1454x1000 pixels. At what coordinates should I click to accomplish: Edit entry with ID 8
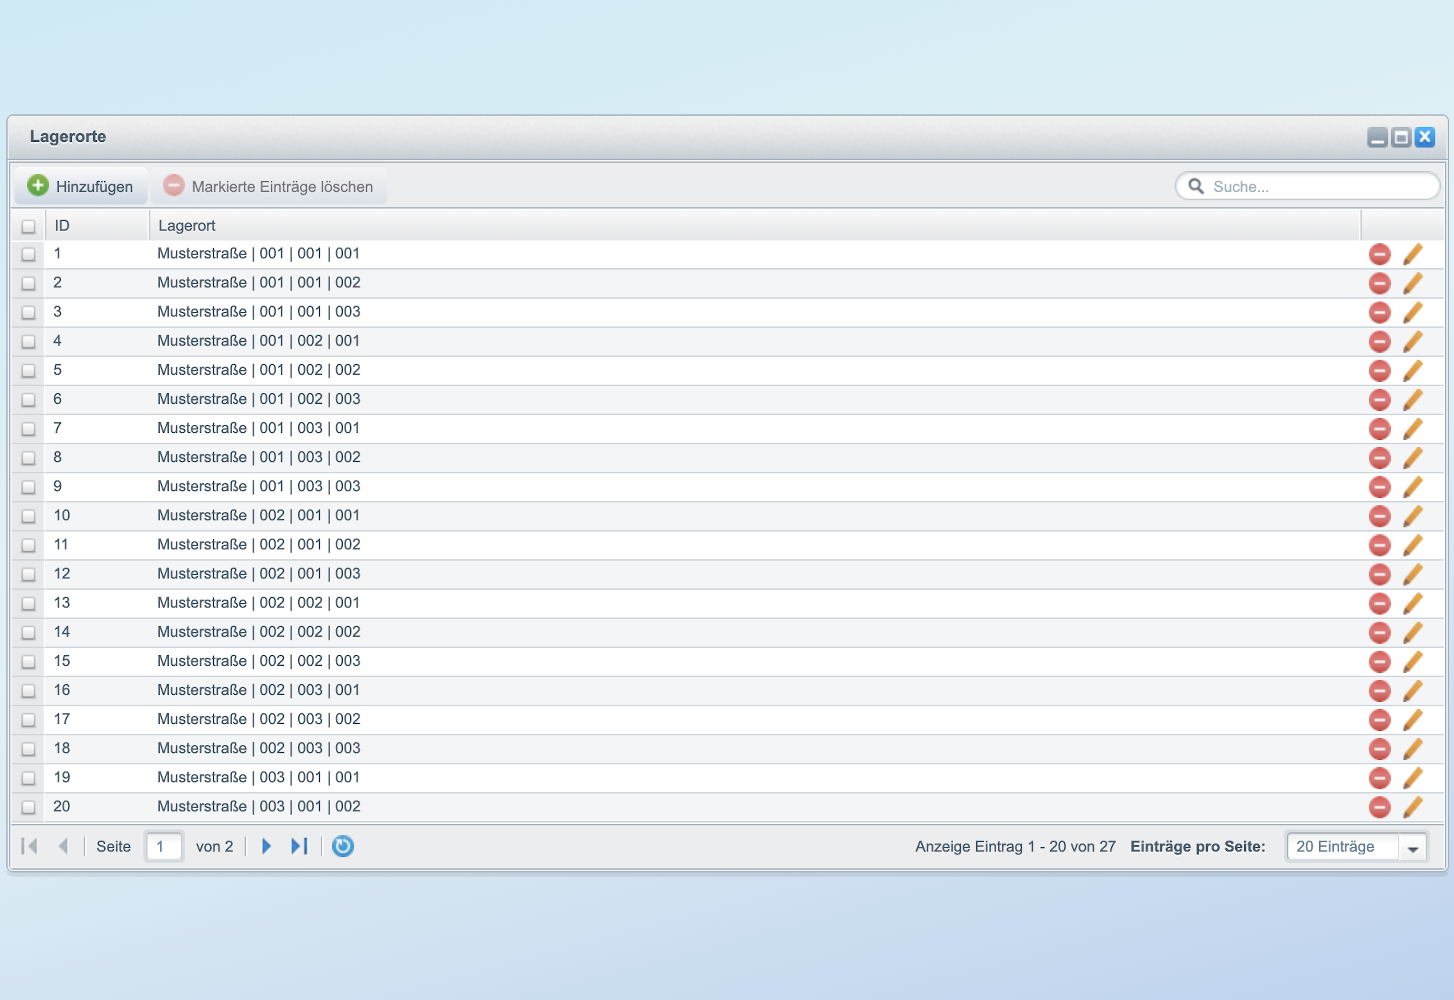(x=1413, y=457)
